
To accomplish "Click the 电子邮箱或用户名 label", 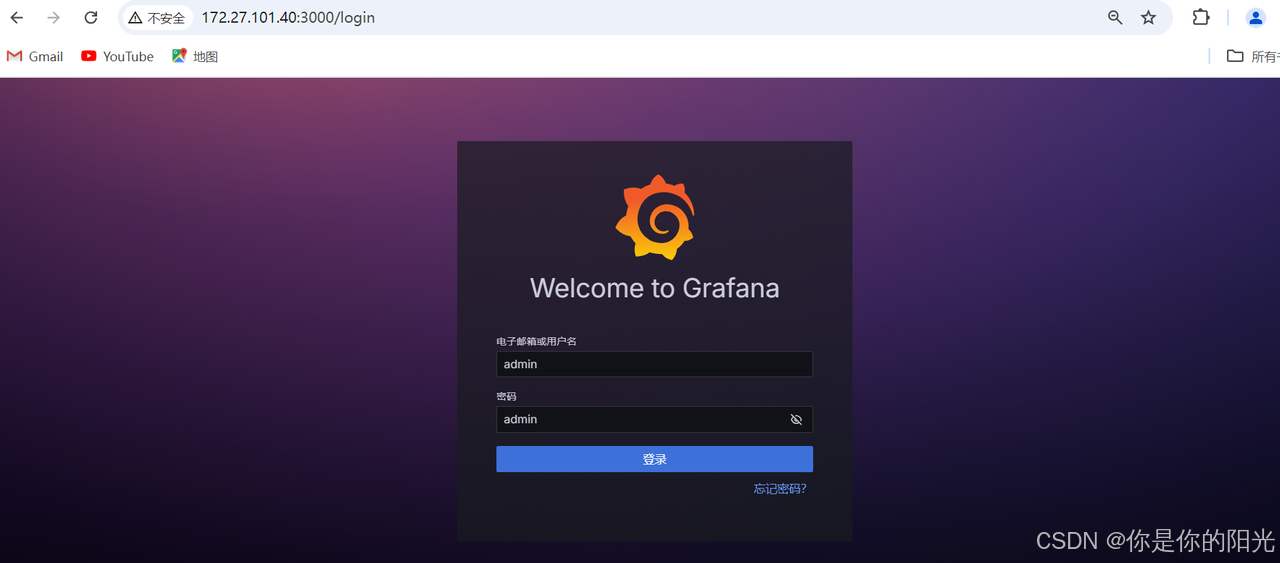I will coord(536,341).
